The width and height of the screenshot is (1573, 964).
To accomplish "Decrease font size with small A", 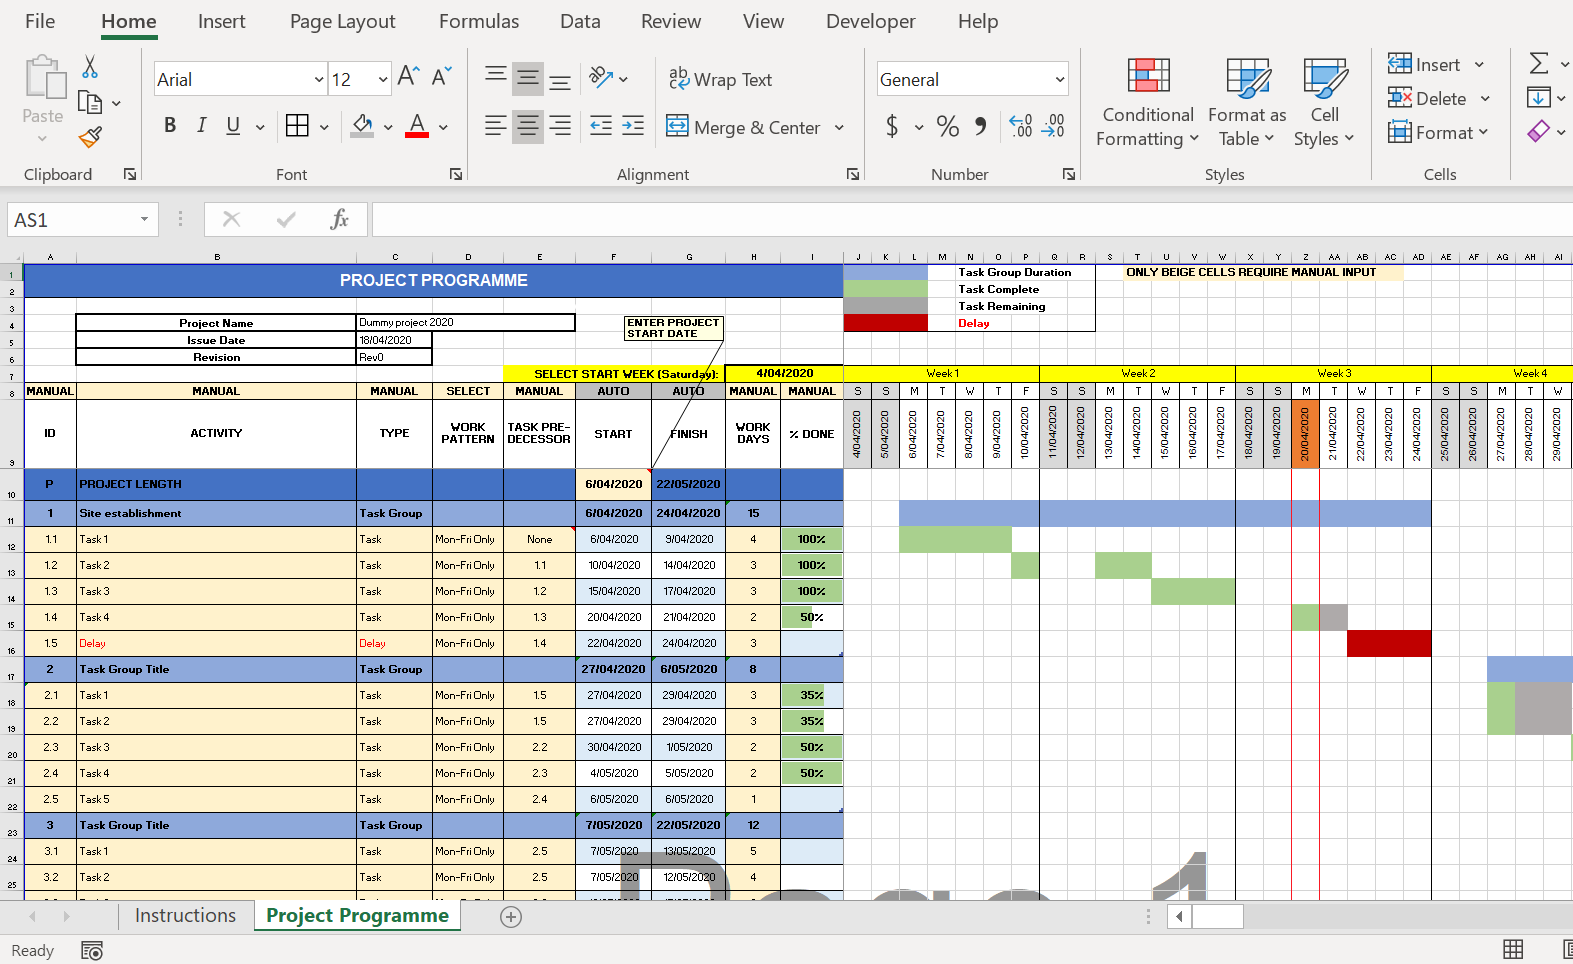I will click(x=442, y=77).
